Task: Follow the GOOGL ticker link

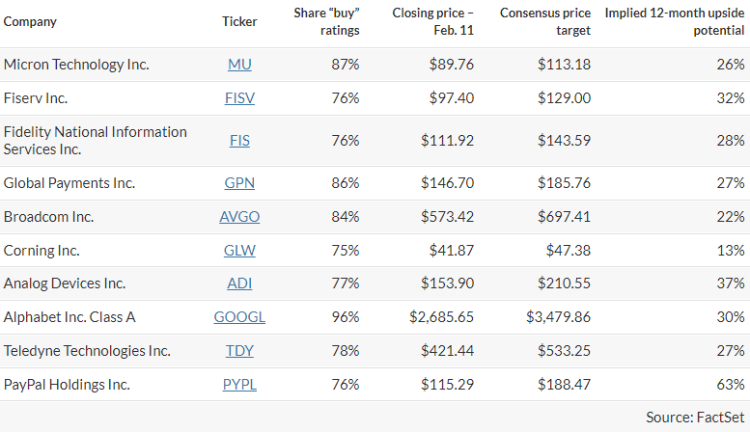Action: pyautogui.click(x=239, y=317)
